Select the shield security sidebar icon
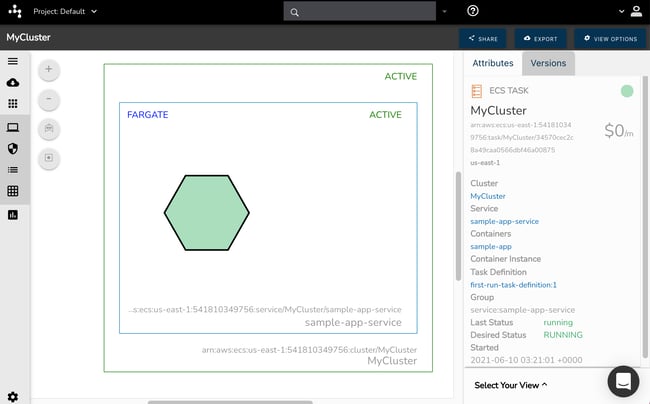The width and height of the screenshot is (650, 404). [x=13, y=148]
